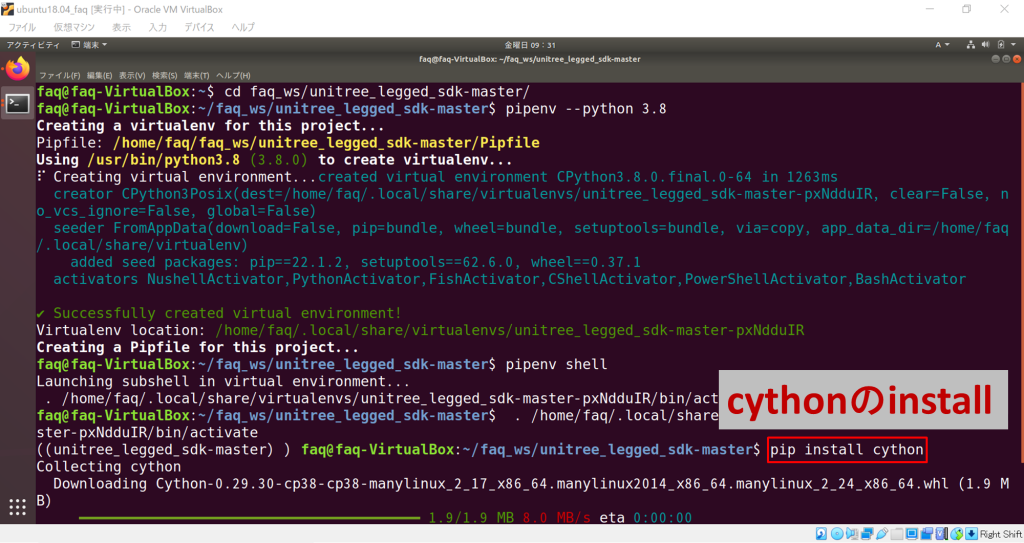Click the Ubuntu network wired status icon

pyautogui.click(x=971, y=44)
